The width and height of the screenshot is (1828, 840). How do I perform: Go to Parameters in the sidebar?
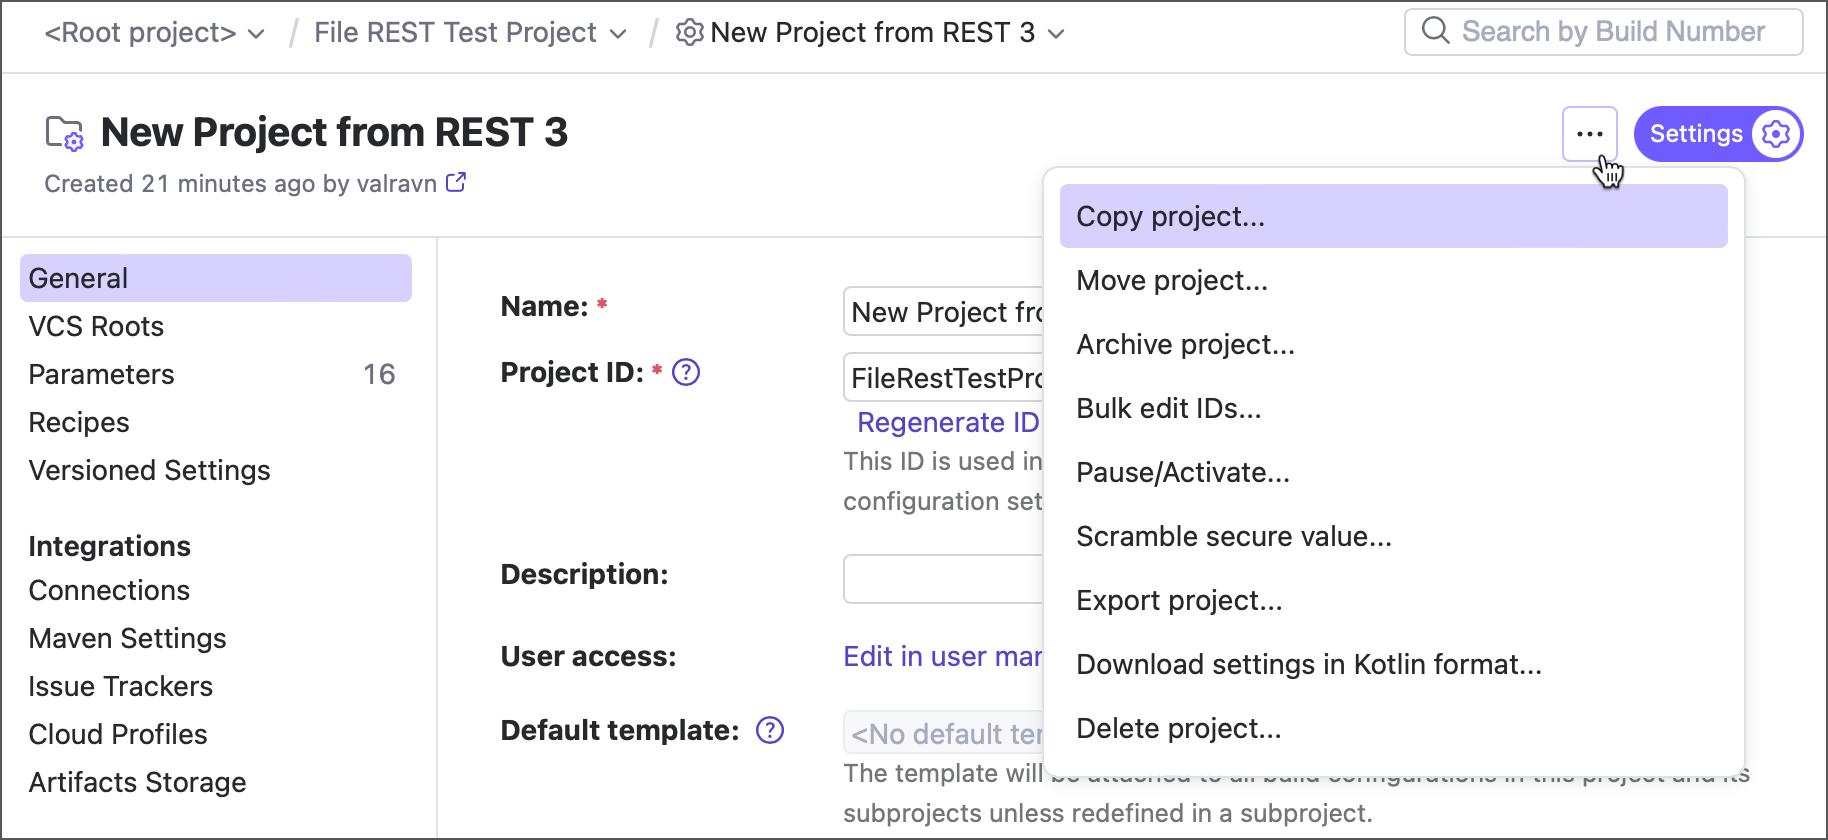point(101,375)
